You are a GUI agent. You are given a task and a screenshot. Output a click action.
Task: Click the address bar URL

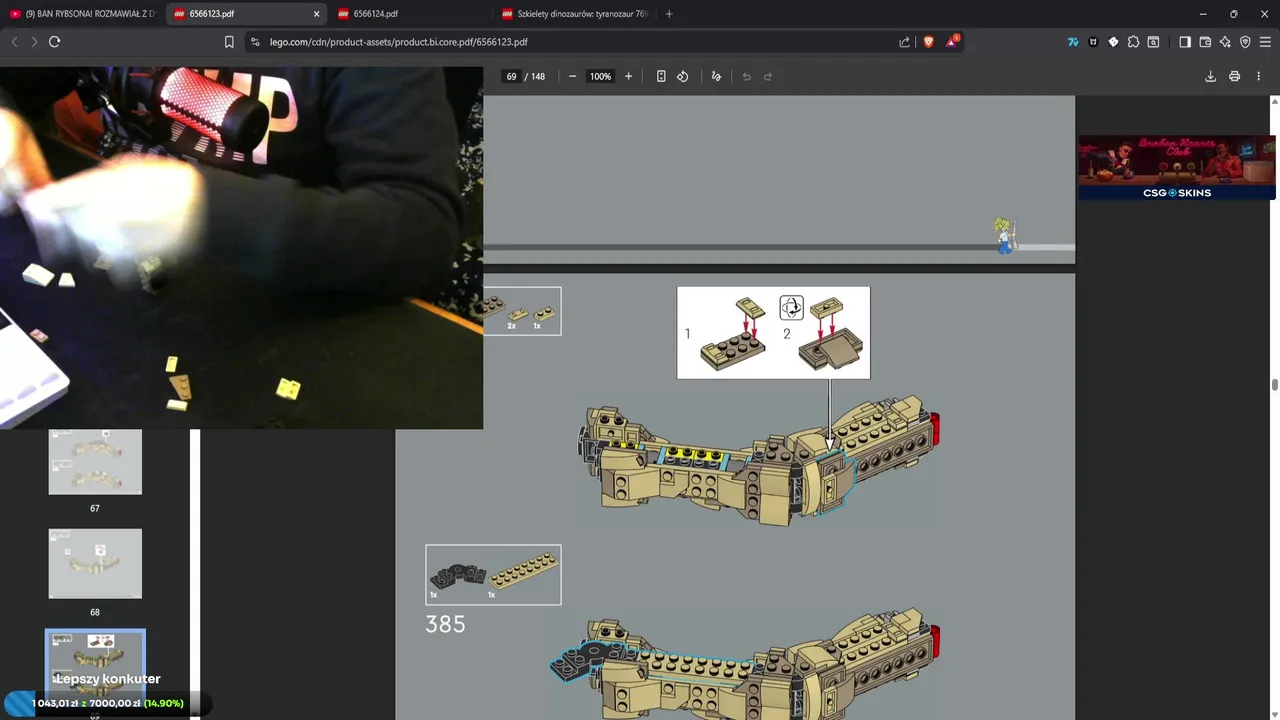point(398,42)
